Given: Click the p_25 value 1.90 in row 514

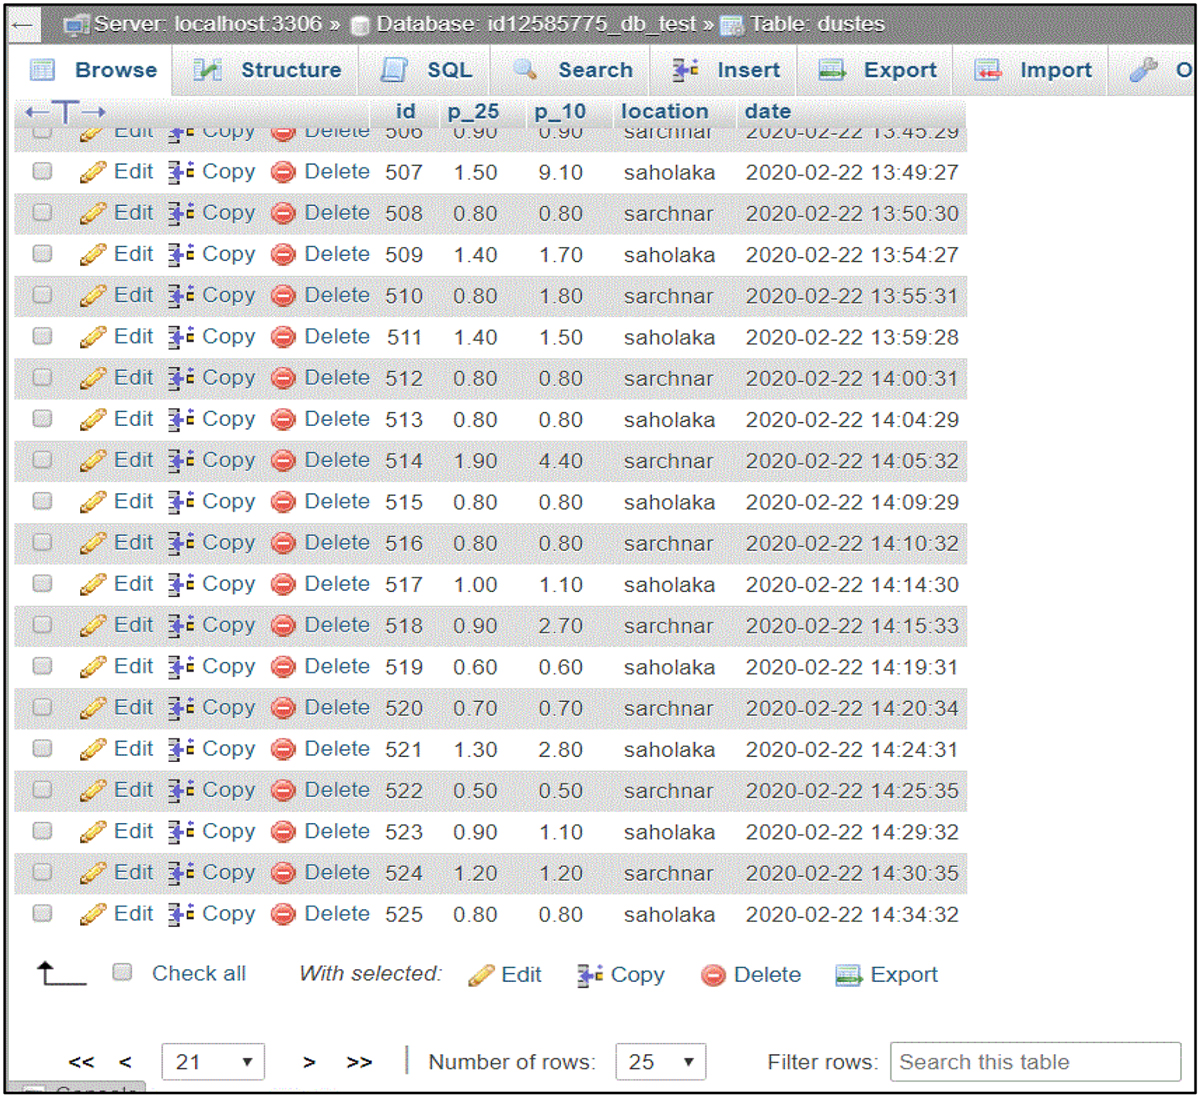Looking at the screenshot, I should [475, 461].
